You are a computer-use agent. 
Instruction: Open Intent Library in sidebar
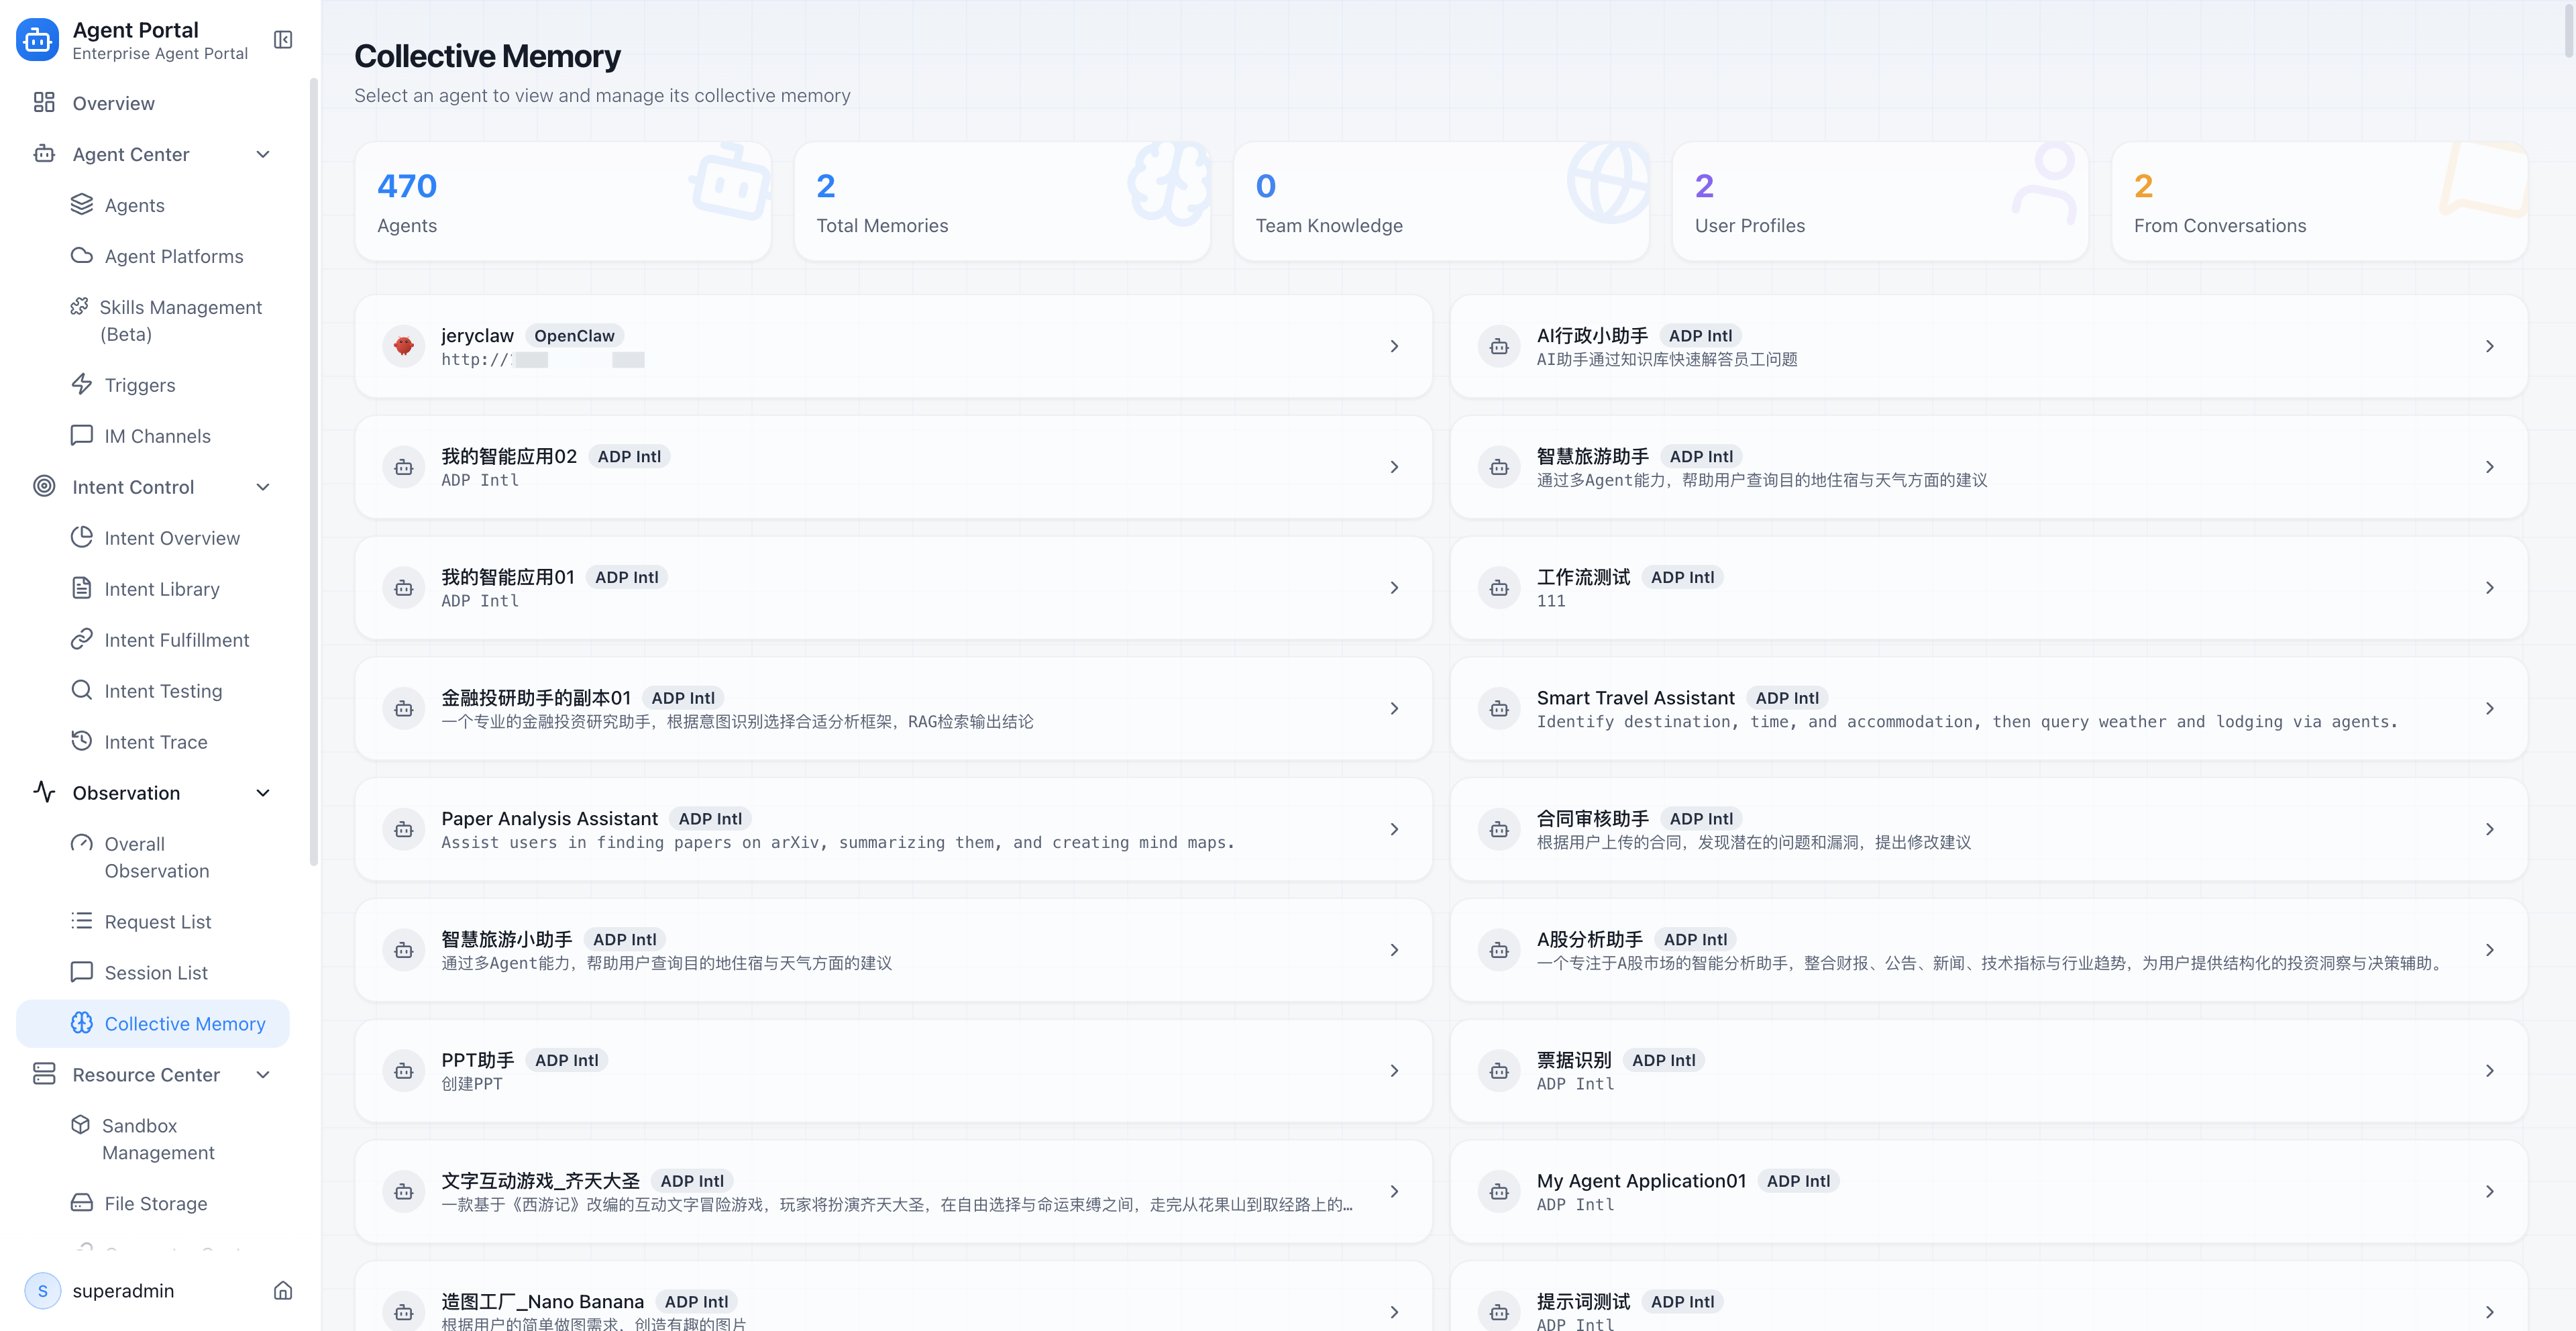[x=162, y=589]
